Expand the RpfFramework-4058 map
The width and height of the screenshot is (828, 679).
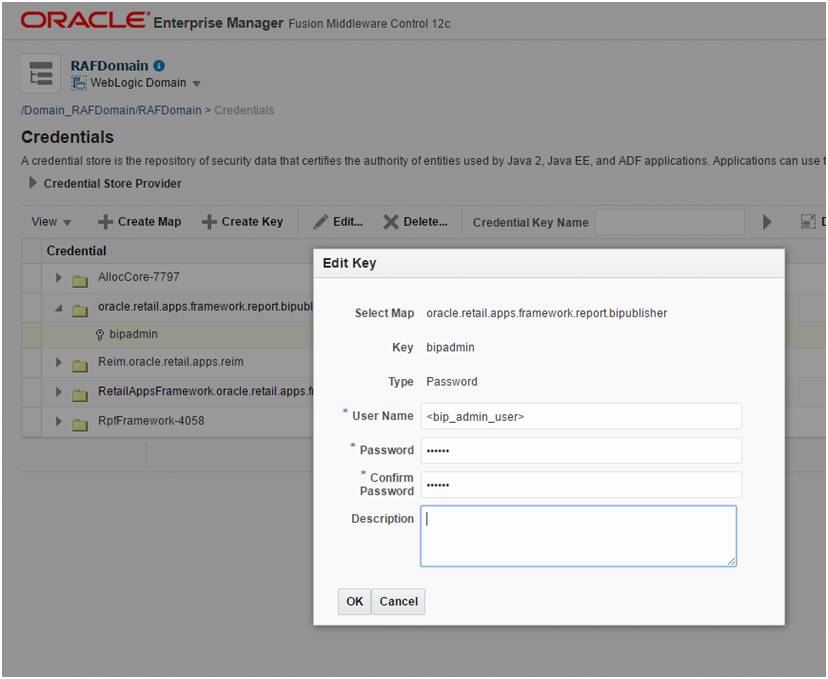pyautogui.click(x=59, y=421)
